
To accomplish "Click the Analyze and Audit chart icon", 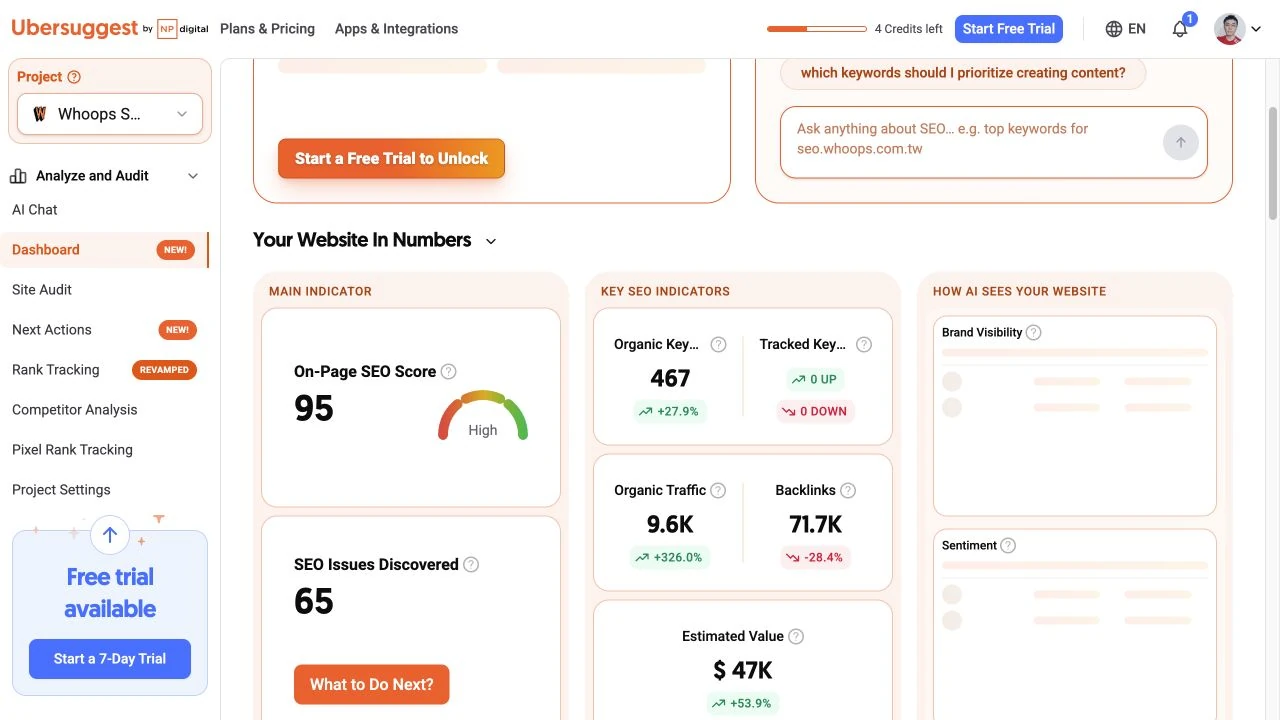I will 18,176.
